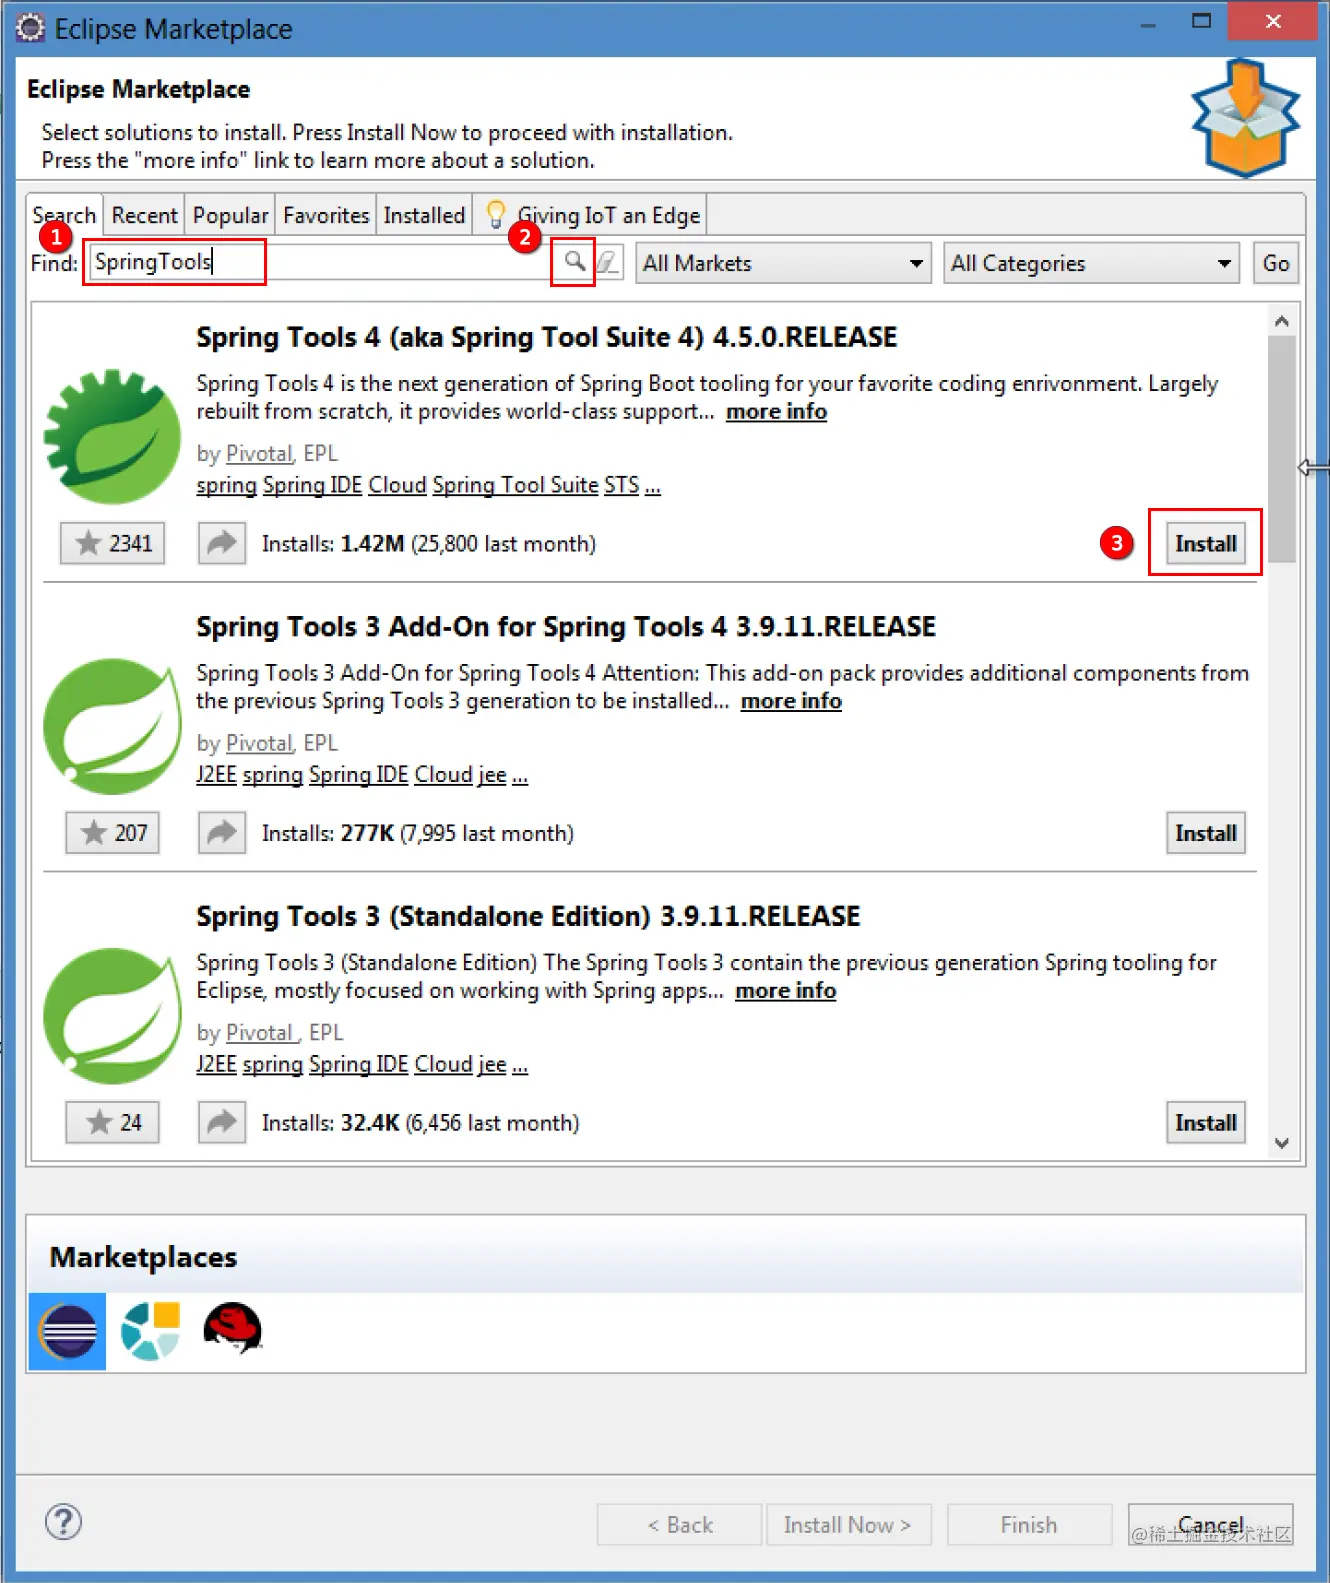Click the results scrollbar down arrow
The image size is (1330, 1583).
[1281, 1143]
